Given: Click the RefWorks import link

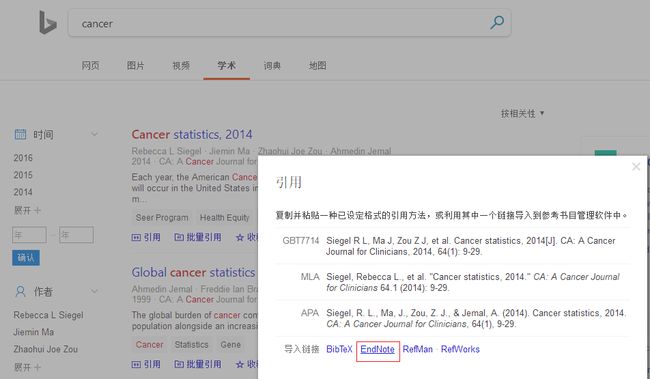Looking at the screenshot, I should click(x=460, y=349).
